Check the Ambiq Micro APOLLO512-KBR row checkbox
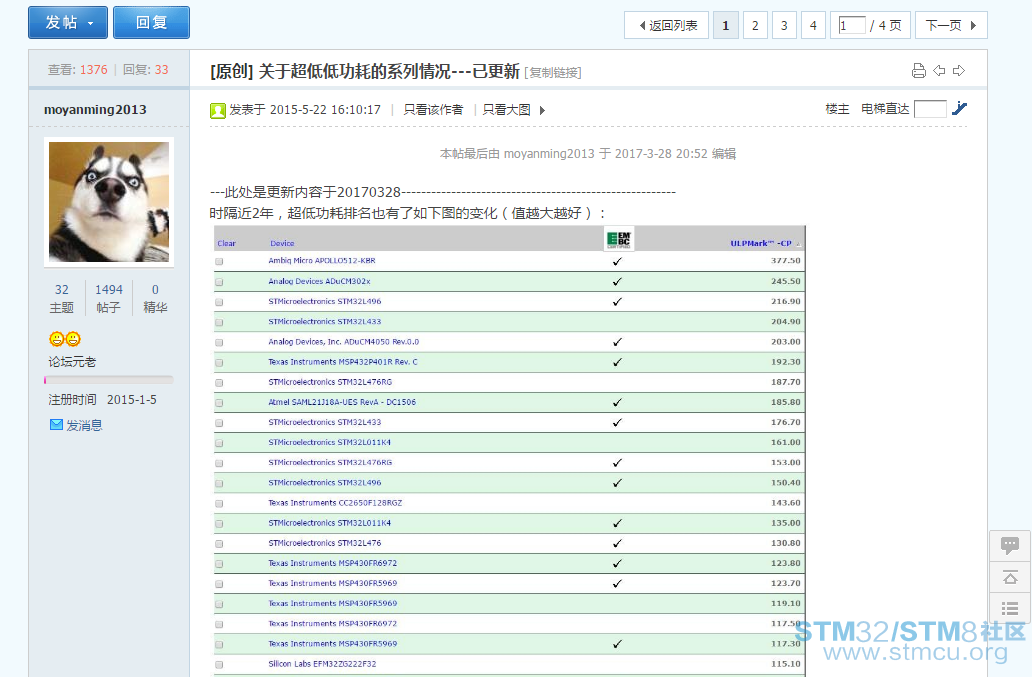1032x677 pixels. (219, 261)
